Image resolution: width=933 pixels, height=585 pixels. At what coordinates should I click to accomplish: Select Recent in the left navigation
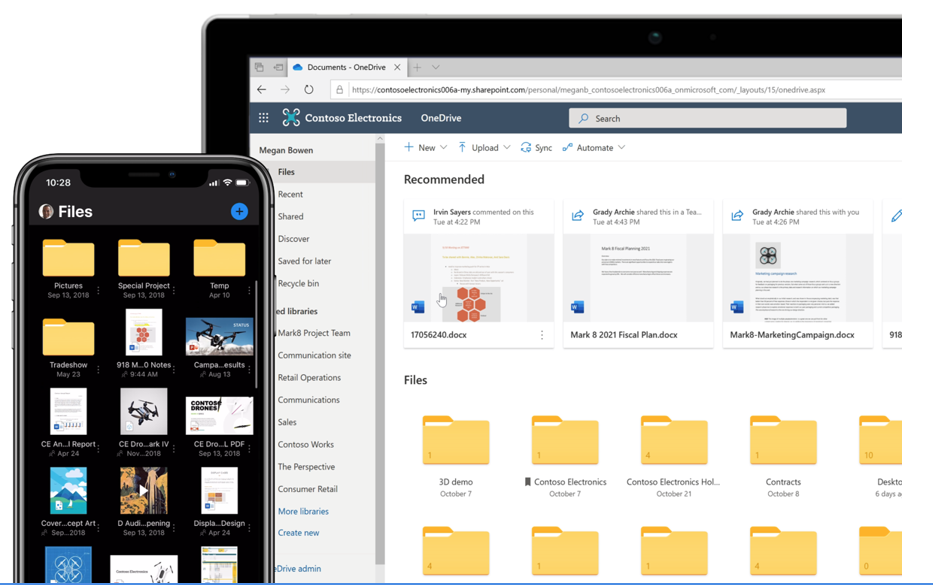coord(290,194)
